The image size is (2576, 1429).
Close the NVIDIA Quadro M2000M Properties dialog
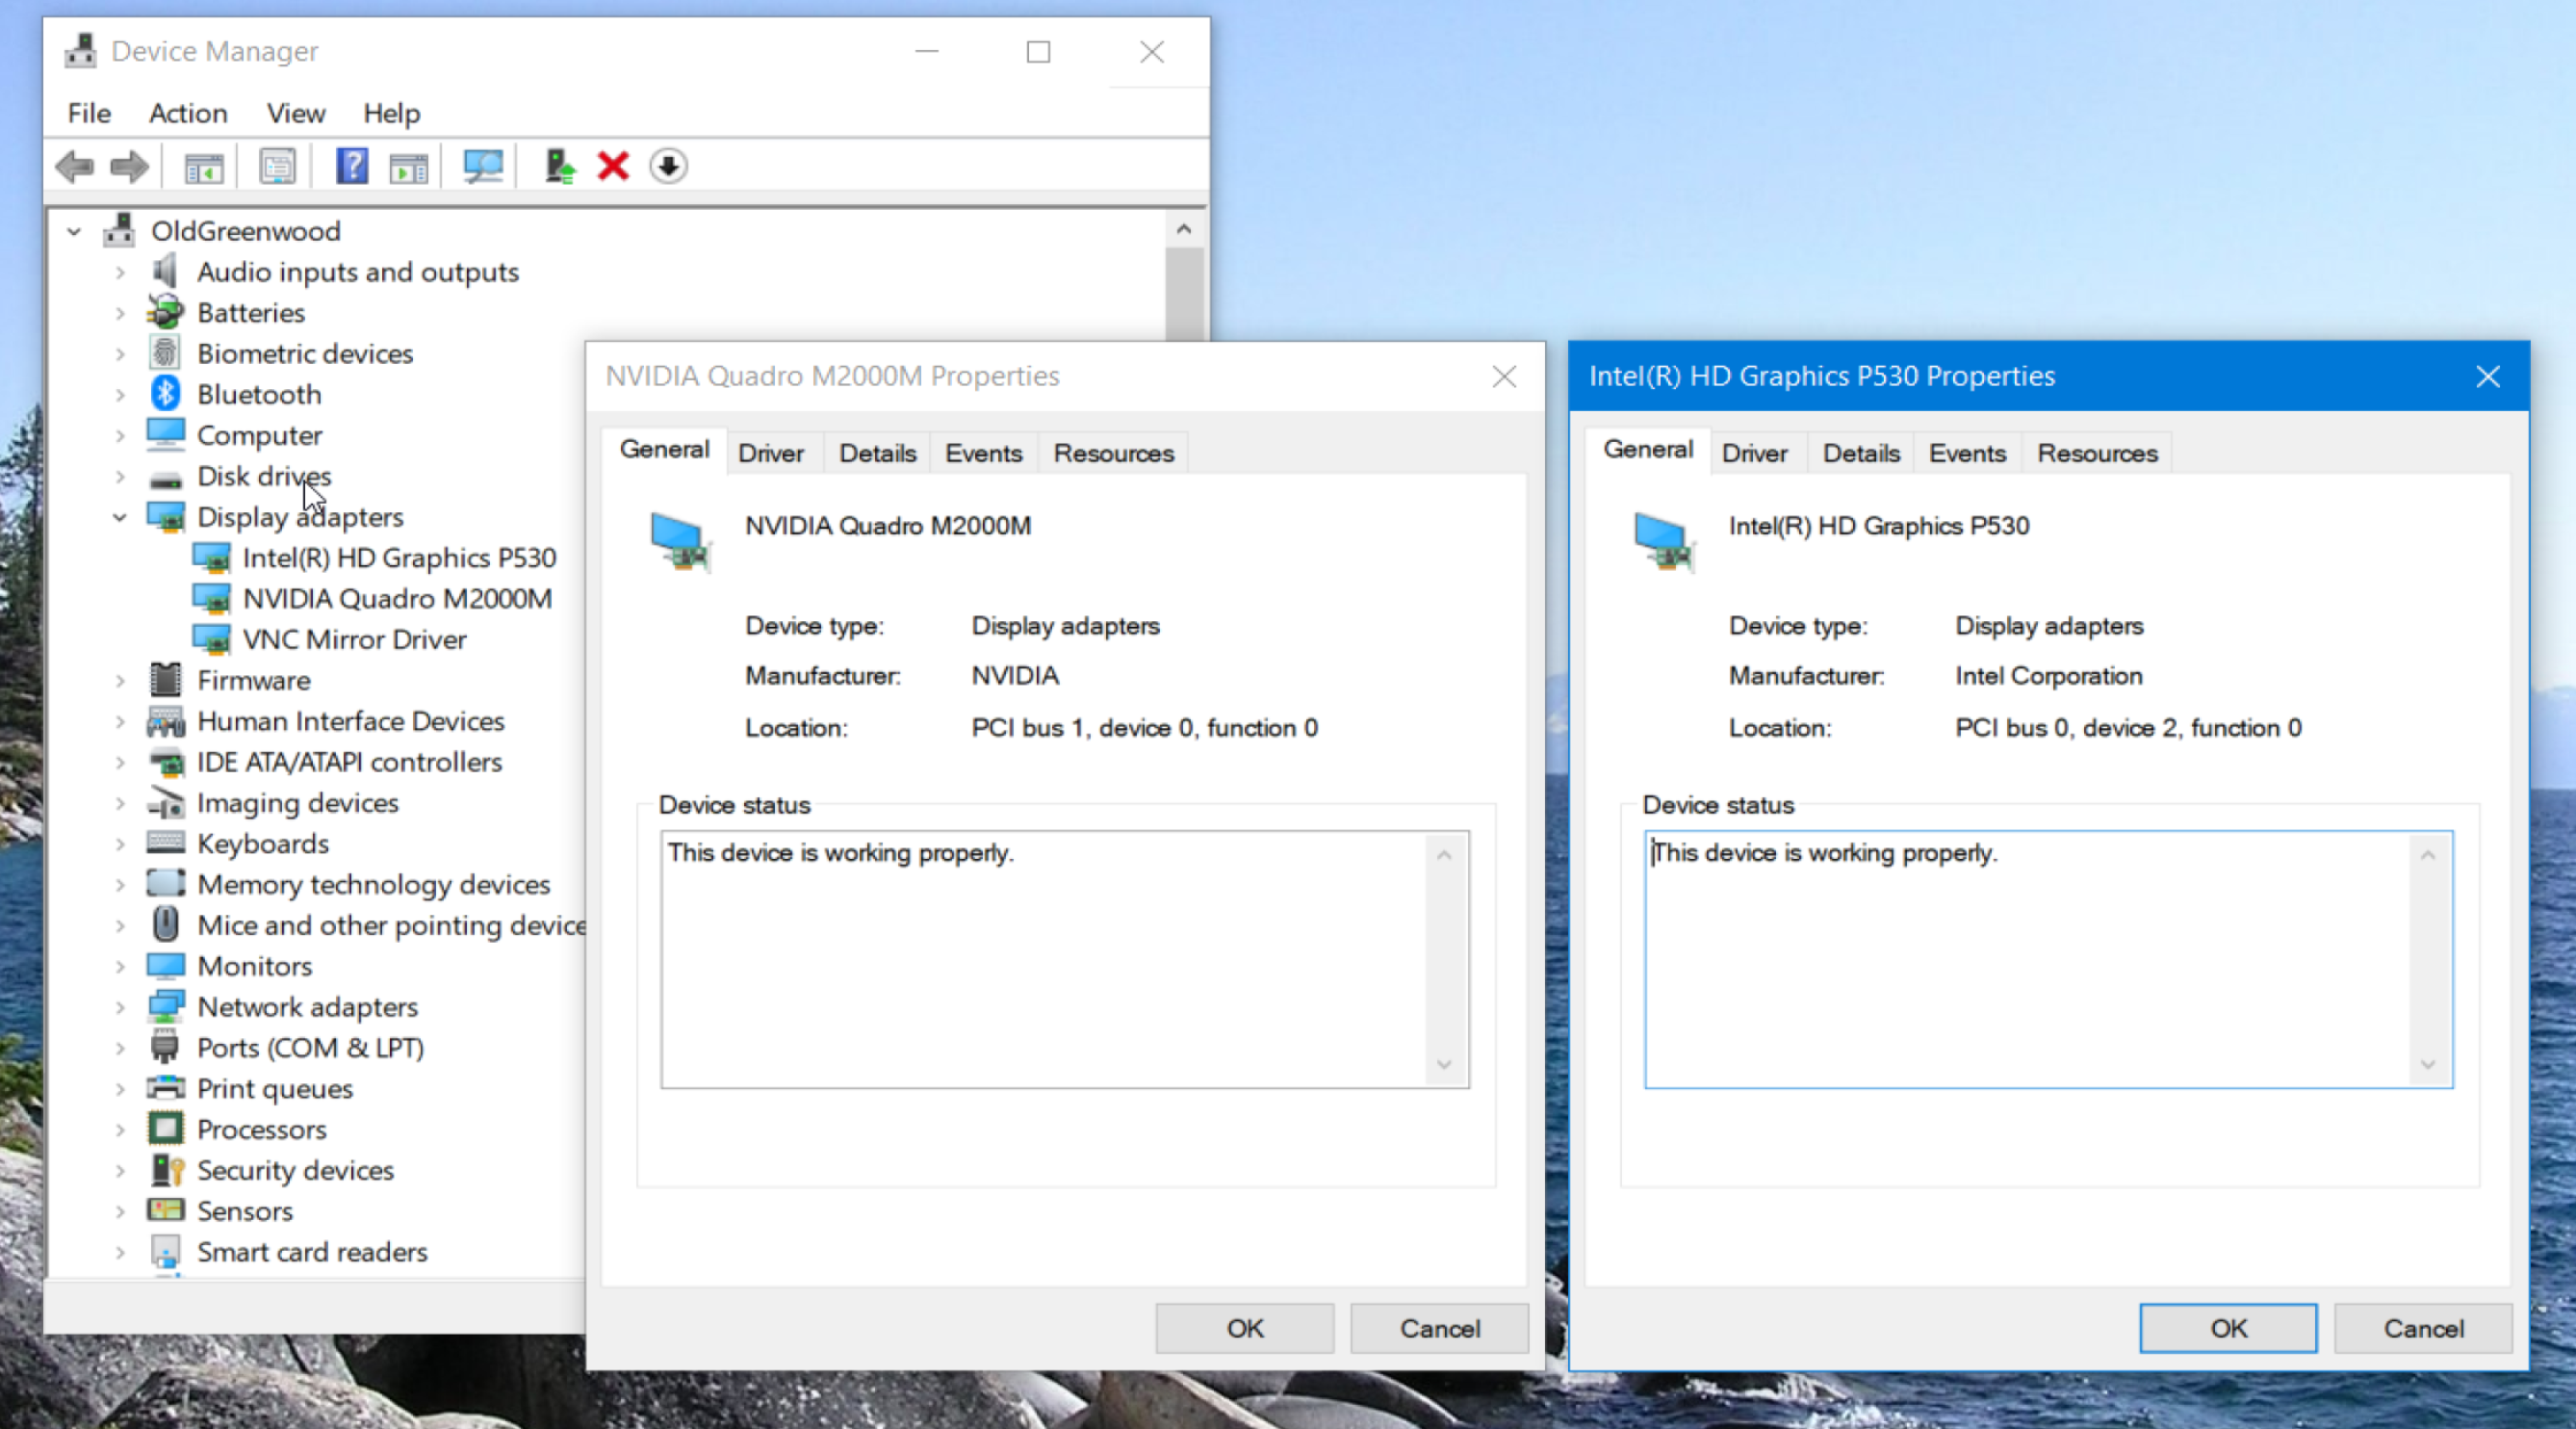(x=1504, y=376)
